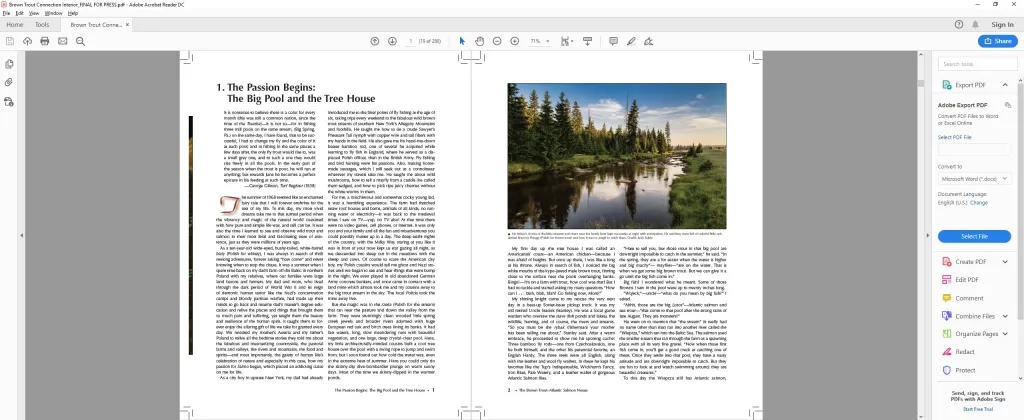Click the scrolling mode toolbar icon

tap(587, 41)
